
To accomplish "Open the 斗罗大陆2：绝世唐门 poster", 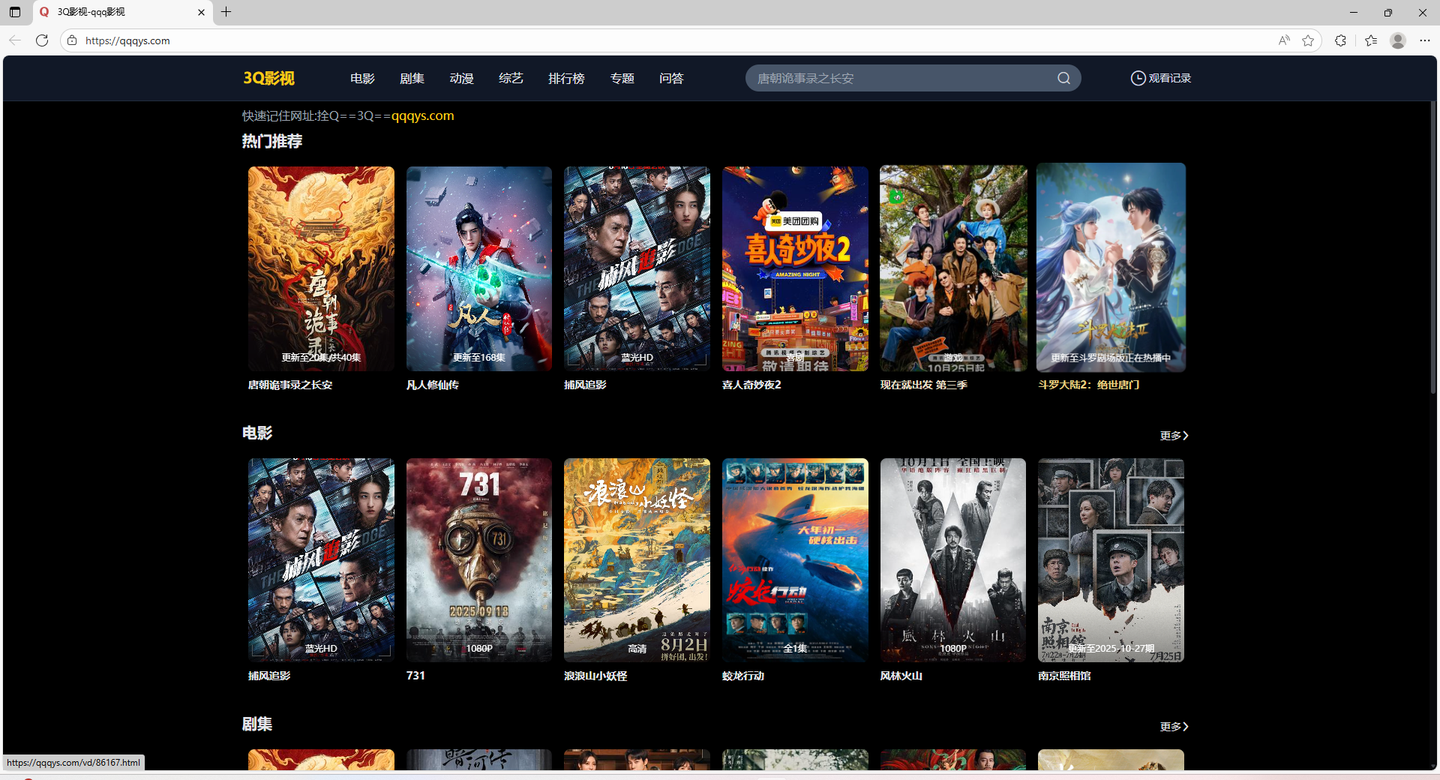I will [1111, 267].
